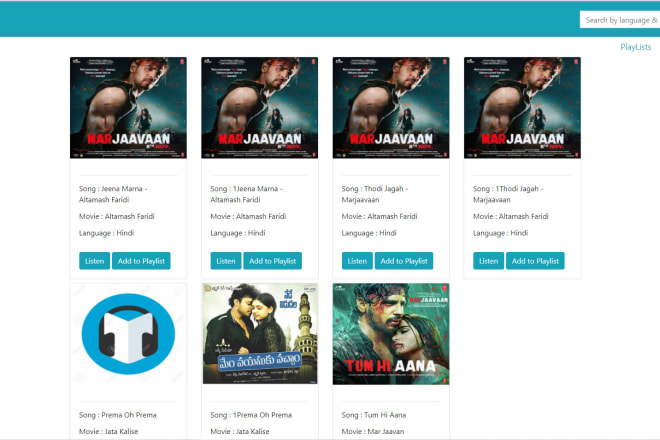Image resolution: width=660 pixels, height=440 pixels.
Task: Select 'Movie : Jata Kalise' under Prema Oh Prema
Action: [x=109, y=432]
